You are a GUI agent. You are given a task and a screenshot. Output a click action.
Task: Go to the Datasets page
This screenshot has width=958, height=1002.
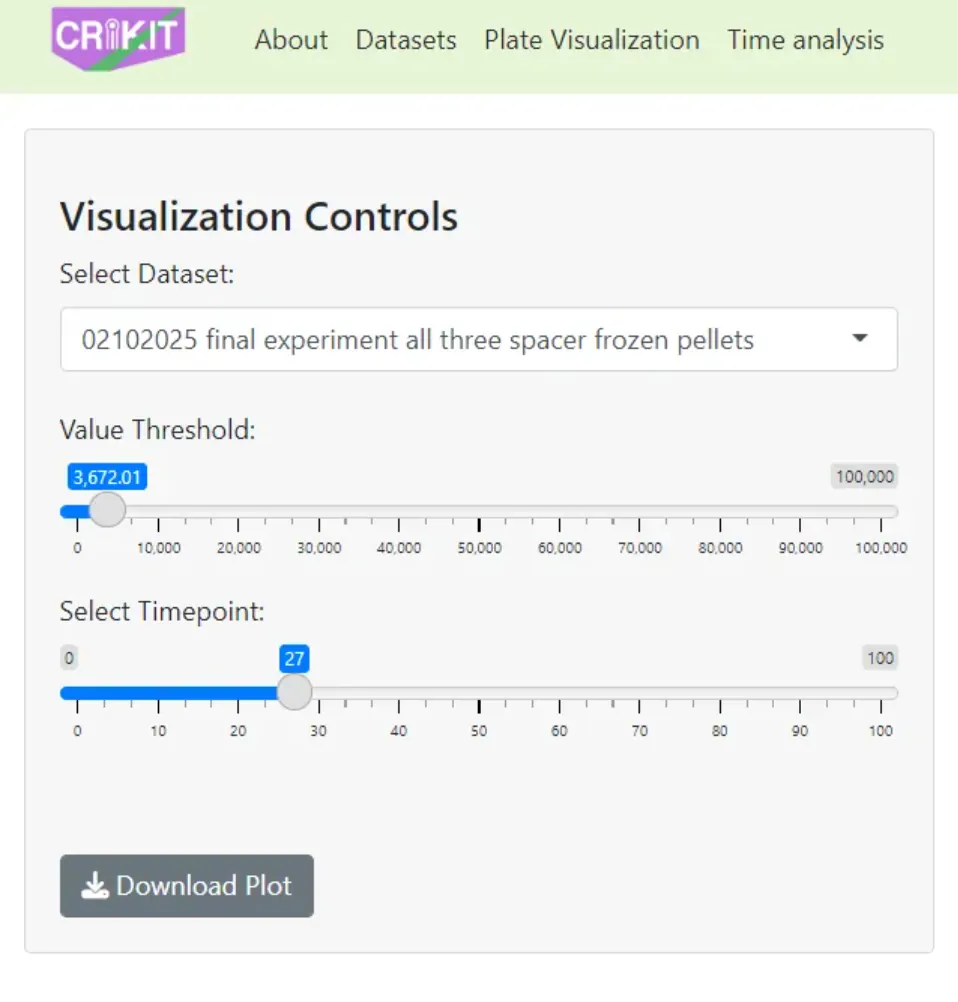(406, 40)
